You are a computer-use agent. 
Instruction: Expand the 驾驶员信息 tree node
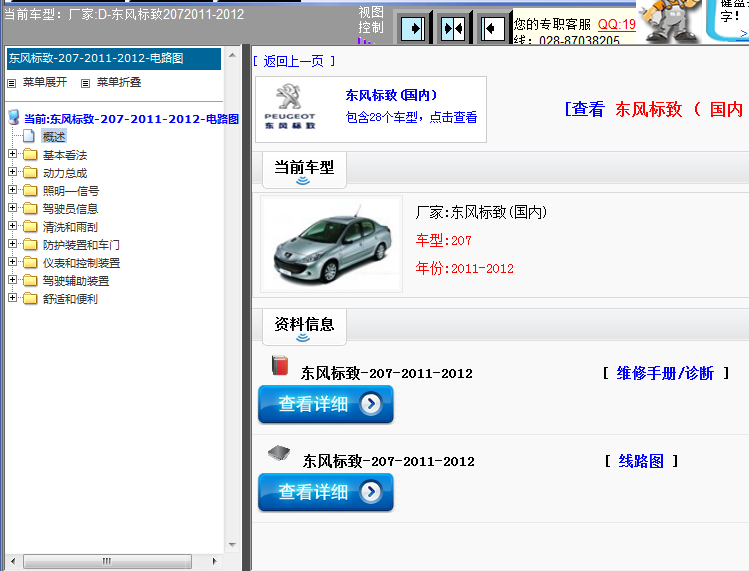click(13, 208)
